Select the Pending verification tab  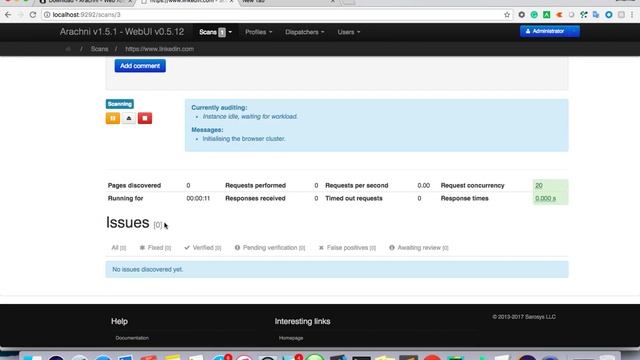[270, 248]
